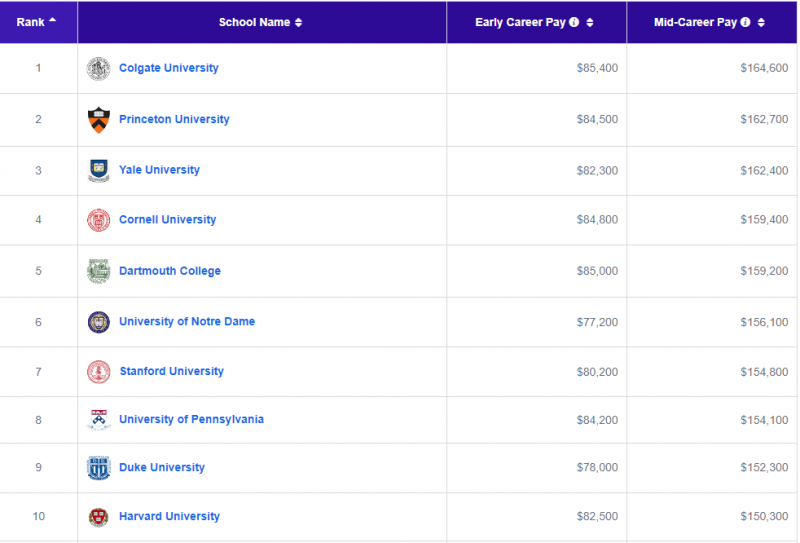
Task: Click rank number 5 in Dartmouth row
Action: pos(38,272)
